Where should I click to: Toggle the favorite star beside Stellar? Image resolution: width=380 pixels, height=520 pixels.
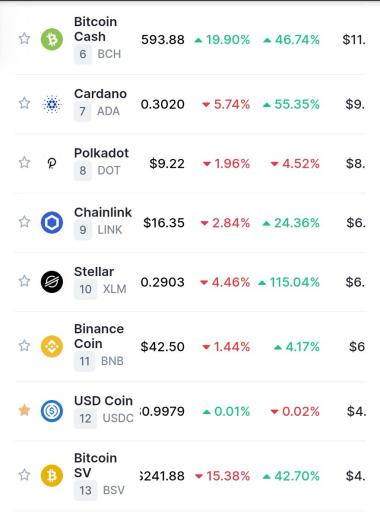tap(24, 281)
